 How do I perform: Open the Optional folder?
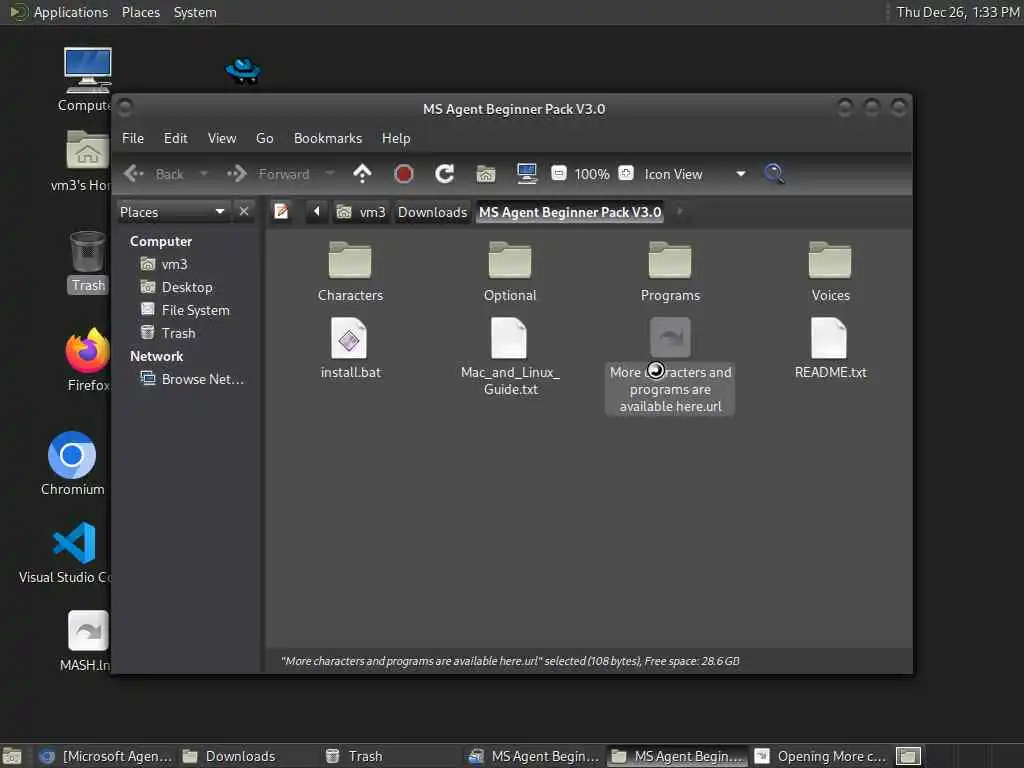click(509, 272)
